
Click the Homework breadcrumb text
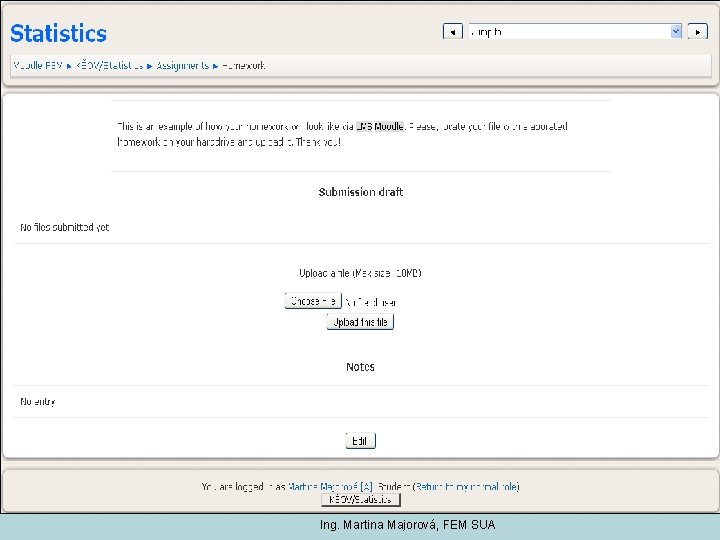click(243, 66)
